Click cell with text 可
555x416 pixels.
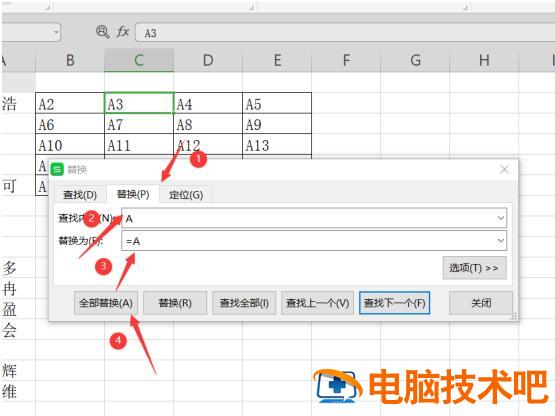pos(19,186)
